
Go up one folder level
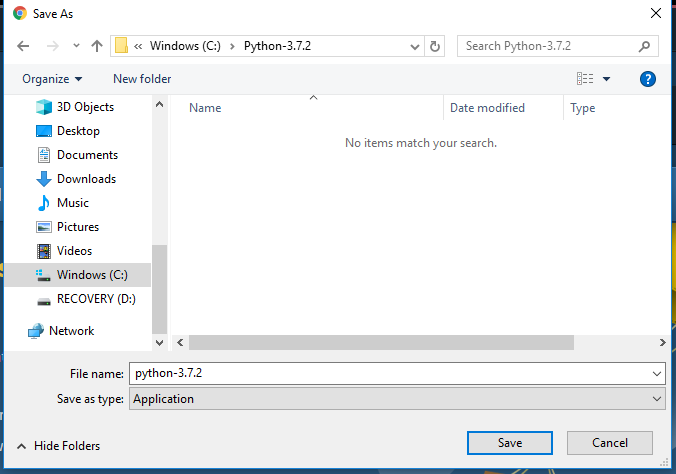point(97,46)
